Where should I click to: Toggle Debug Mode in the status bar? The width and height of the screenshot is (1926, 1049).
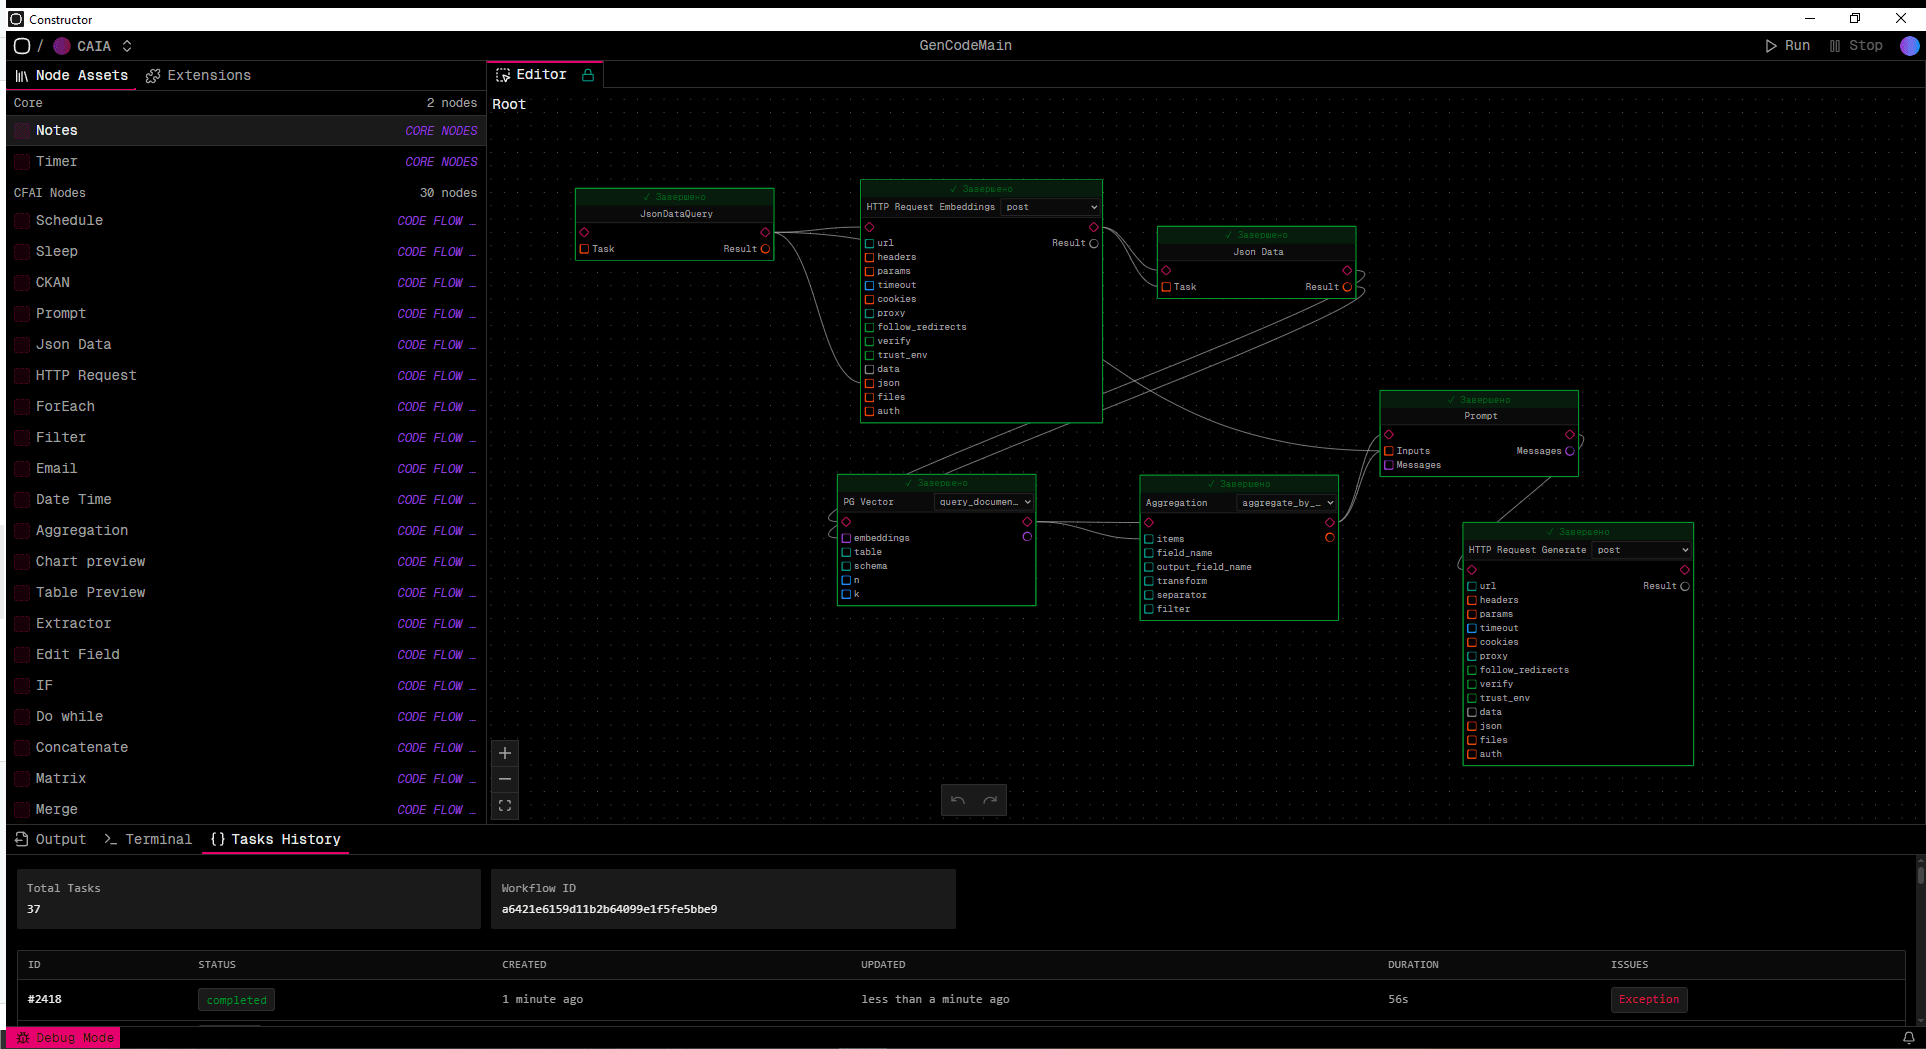[64, 1038]
